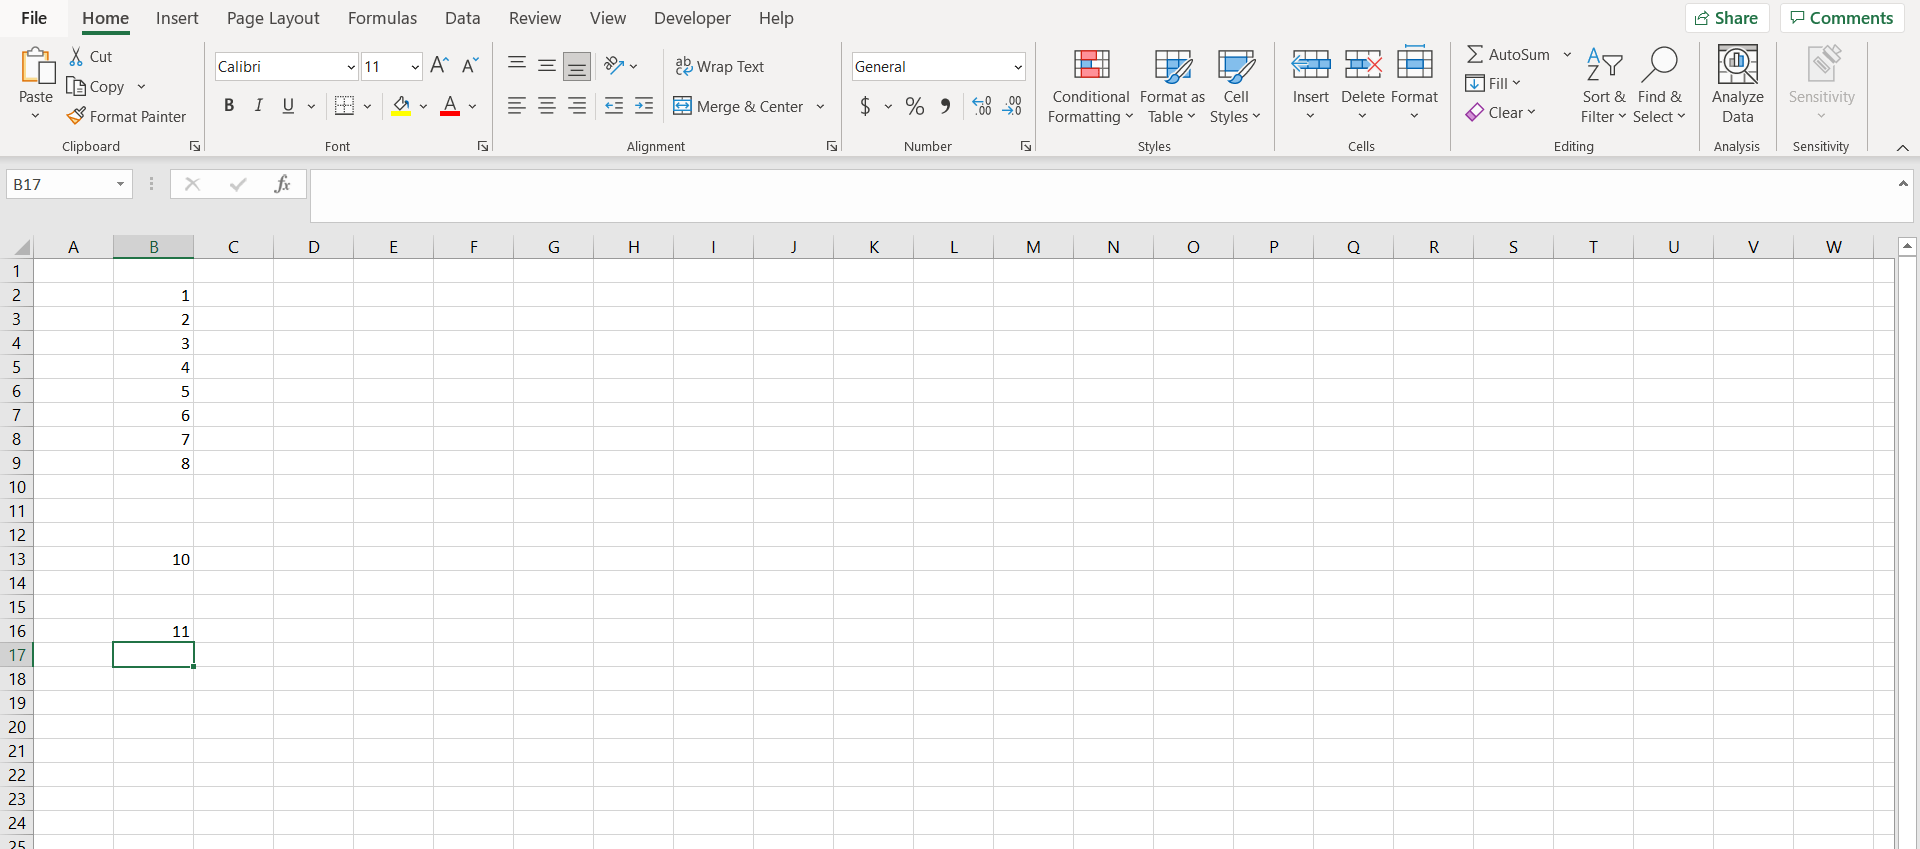The width and height of the screenshot is (1920, 849).
Task: Click inside the formula bar input
Action: pyautogui.click(x=1102, y=195)
